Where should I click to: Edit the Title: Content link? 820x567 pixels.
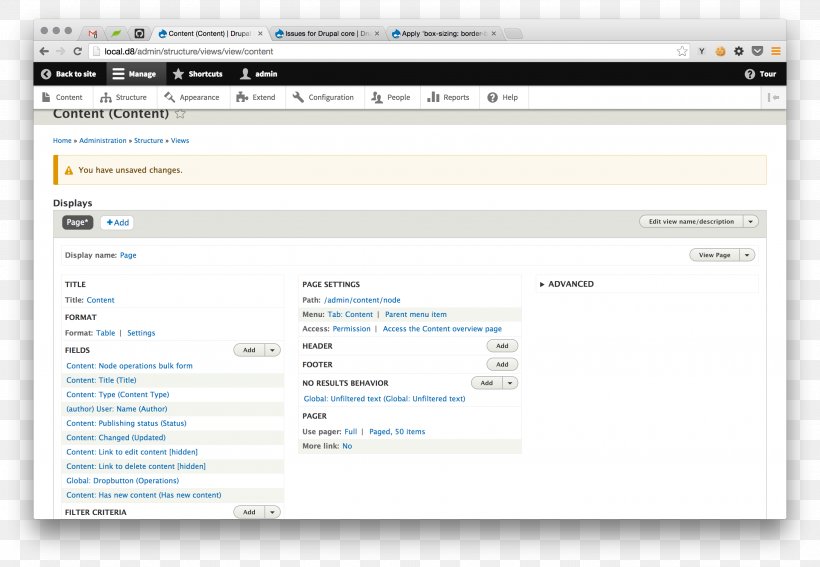[100, 300]
